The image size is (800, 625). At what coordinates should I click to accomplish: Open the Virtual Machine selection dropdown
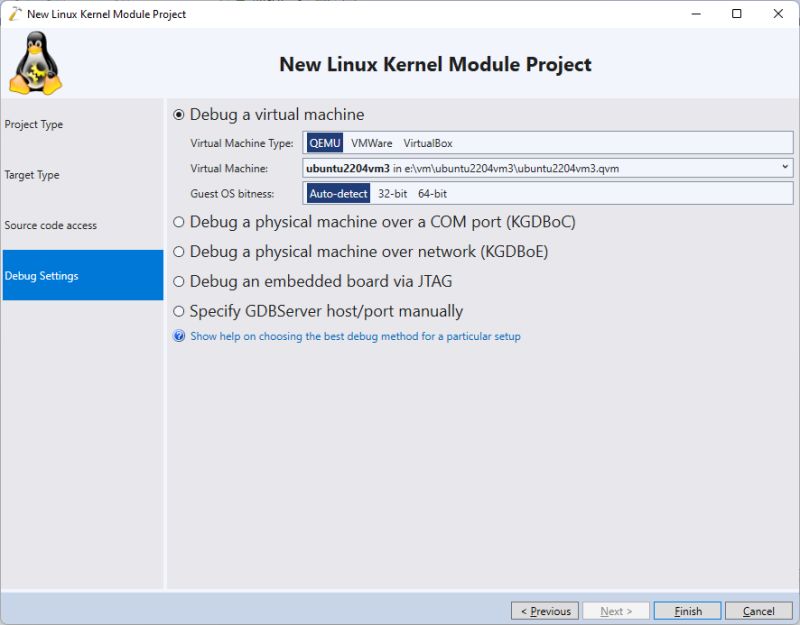coord(784,167)
